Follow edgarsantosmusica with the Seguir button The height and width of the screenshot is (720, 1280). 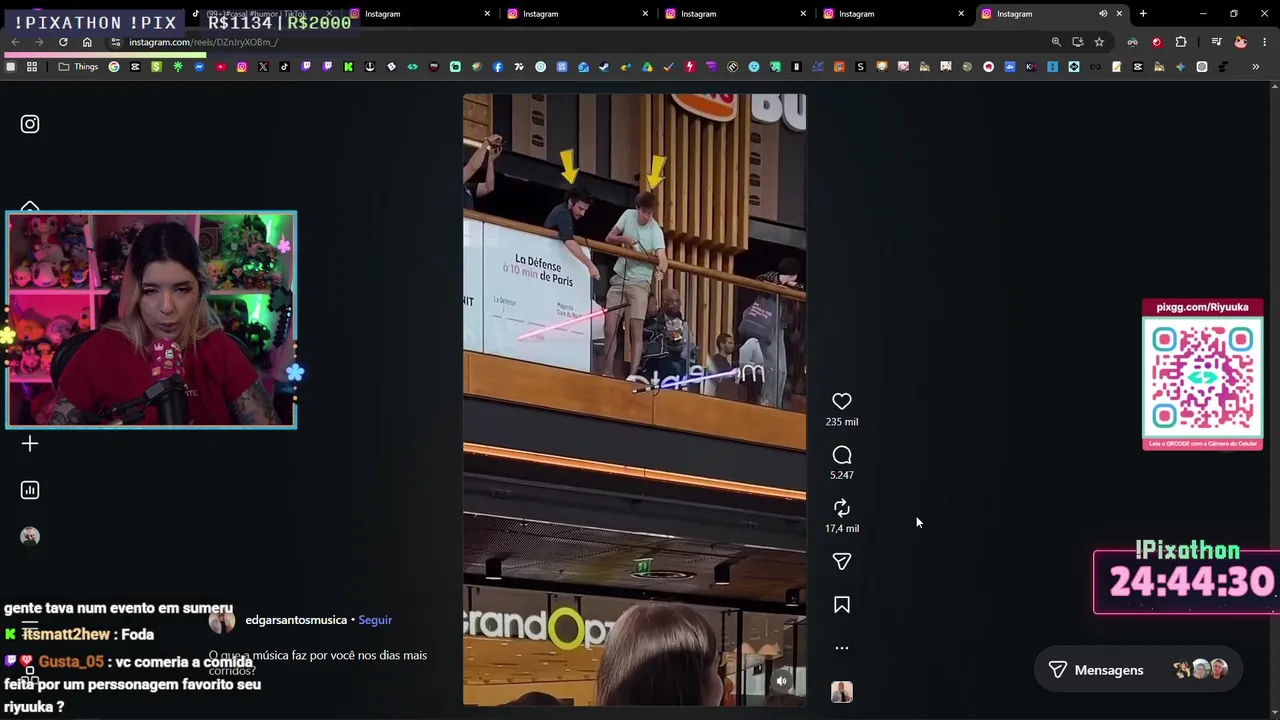pyautogui.click(x=375, y=620)
